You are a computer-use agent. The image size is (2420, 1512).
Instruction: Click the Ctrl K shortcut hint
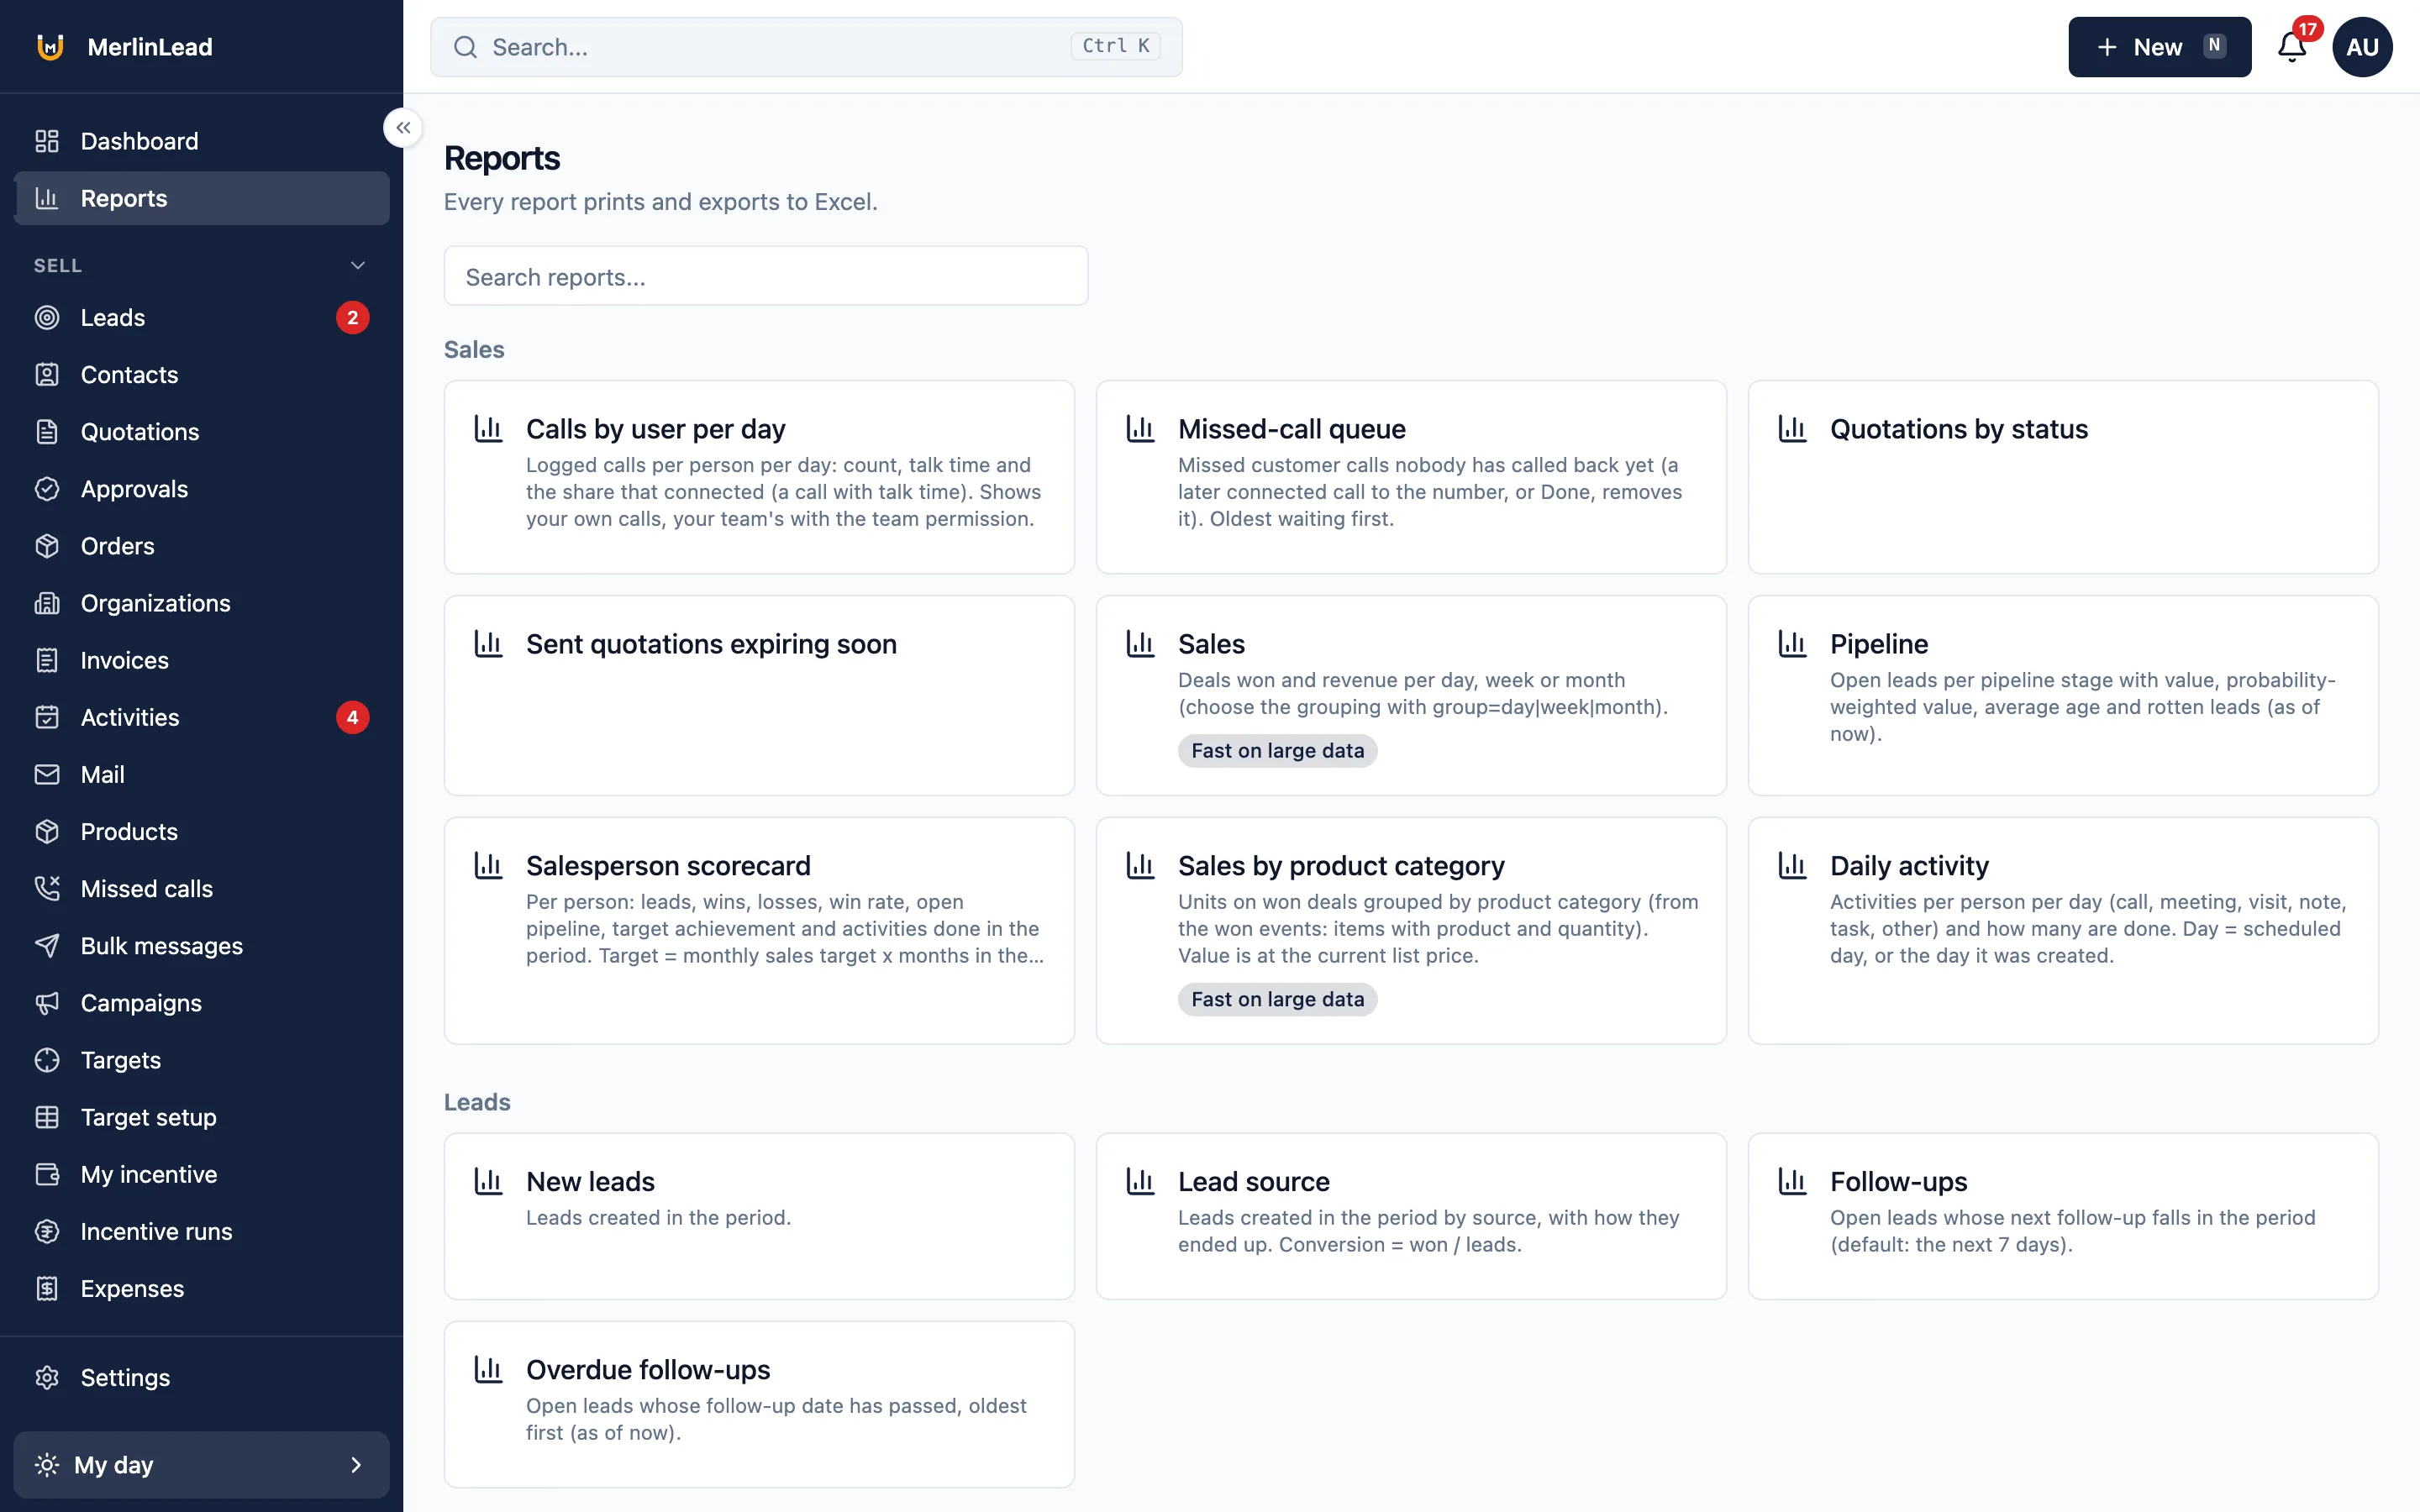click(1115, 46)
